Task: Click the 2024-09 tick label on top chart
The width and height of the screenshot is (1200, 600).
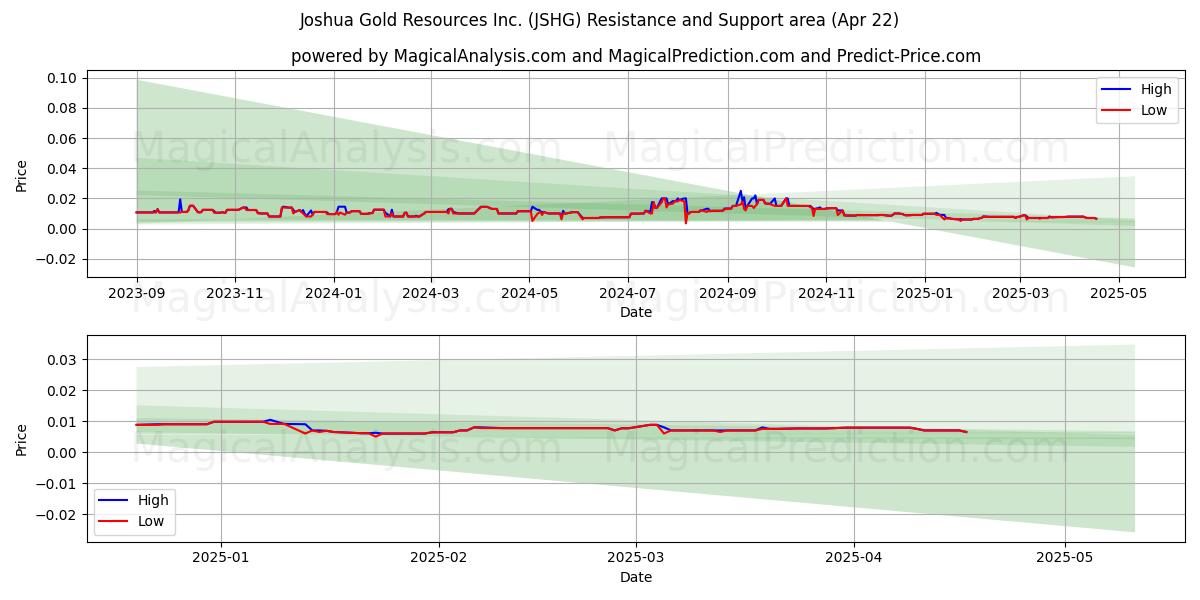Action: pos(727,294)
